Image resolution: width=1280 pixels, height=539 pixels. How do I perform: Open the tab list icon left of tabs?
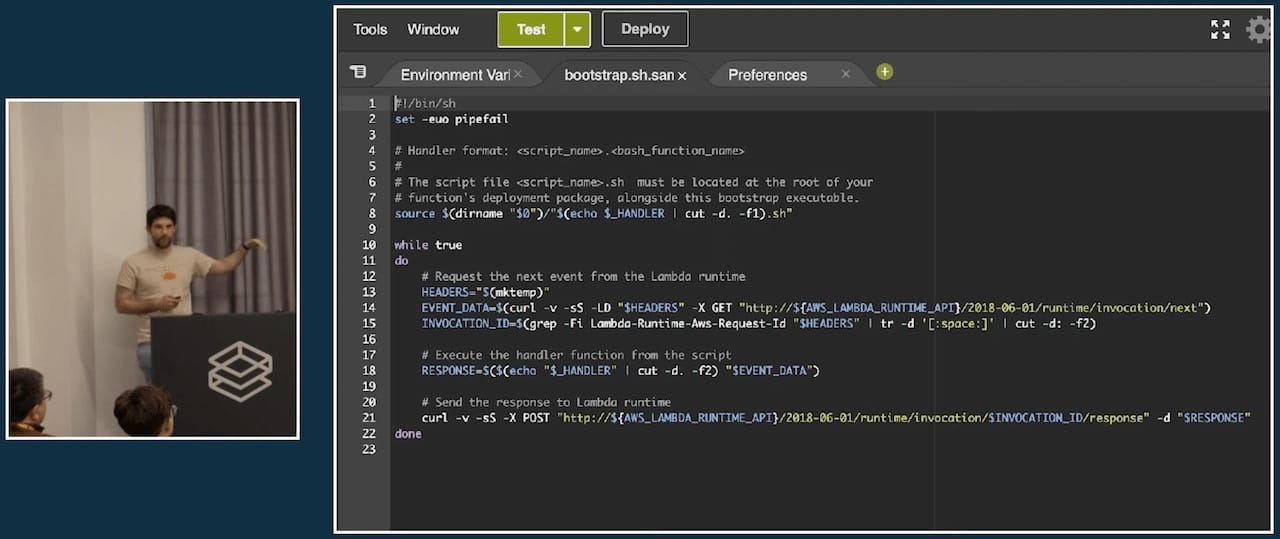[358, 72]
